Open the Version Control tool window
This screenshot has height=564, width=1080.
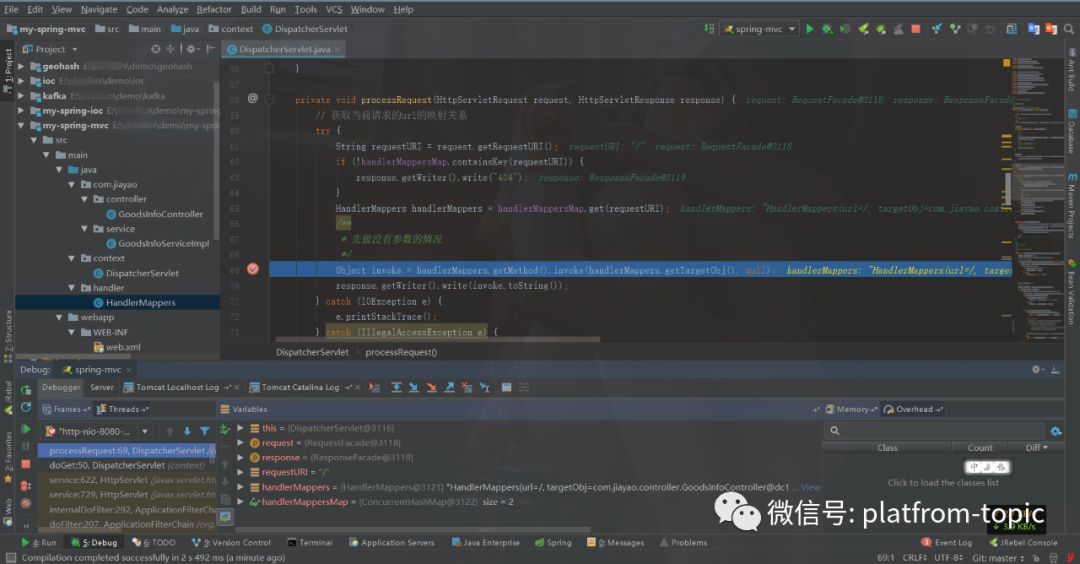pos(231,543)
